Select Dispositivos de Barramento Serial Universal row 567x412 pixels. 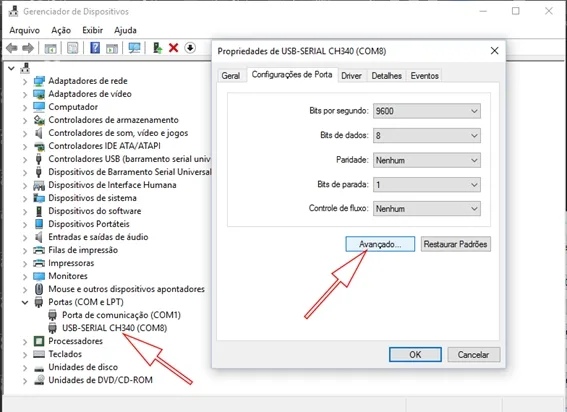pos(130,172)
